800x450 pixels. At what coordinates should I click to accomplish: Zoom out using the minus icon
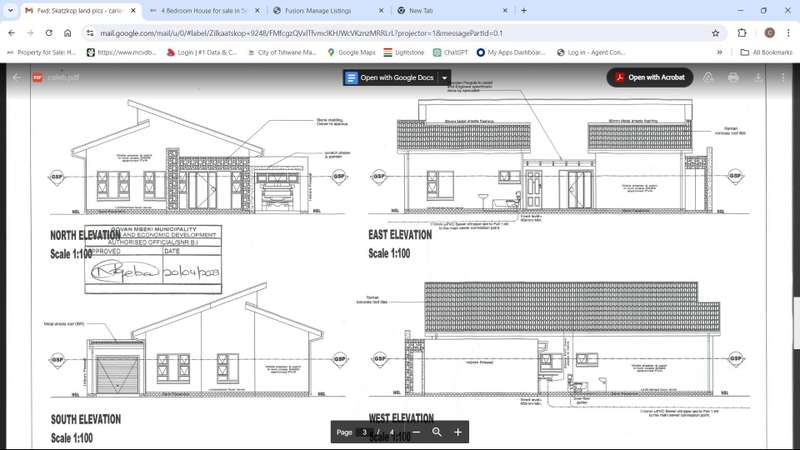pyautogui.click(x=416, y=432)
